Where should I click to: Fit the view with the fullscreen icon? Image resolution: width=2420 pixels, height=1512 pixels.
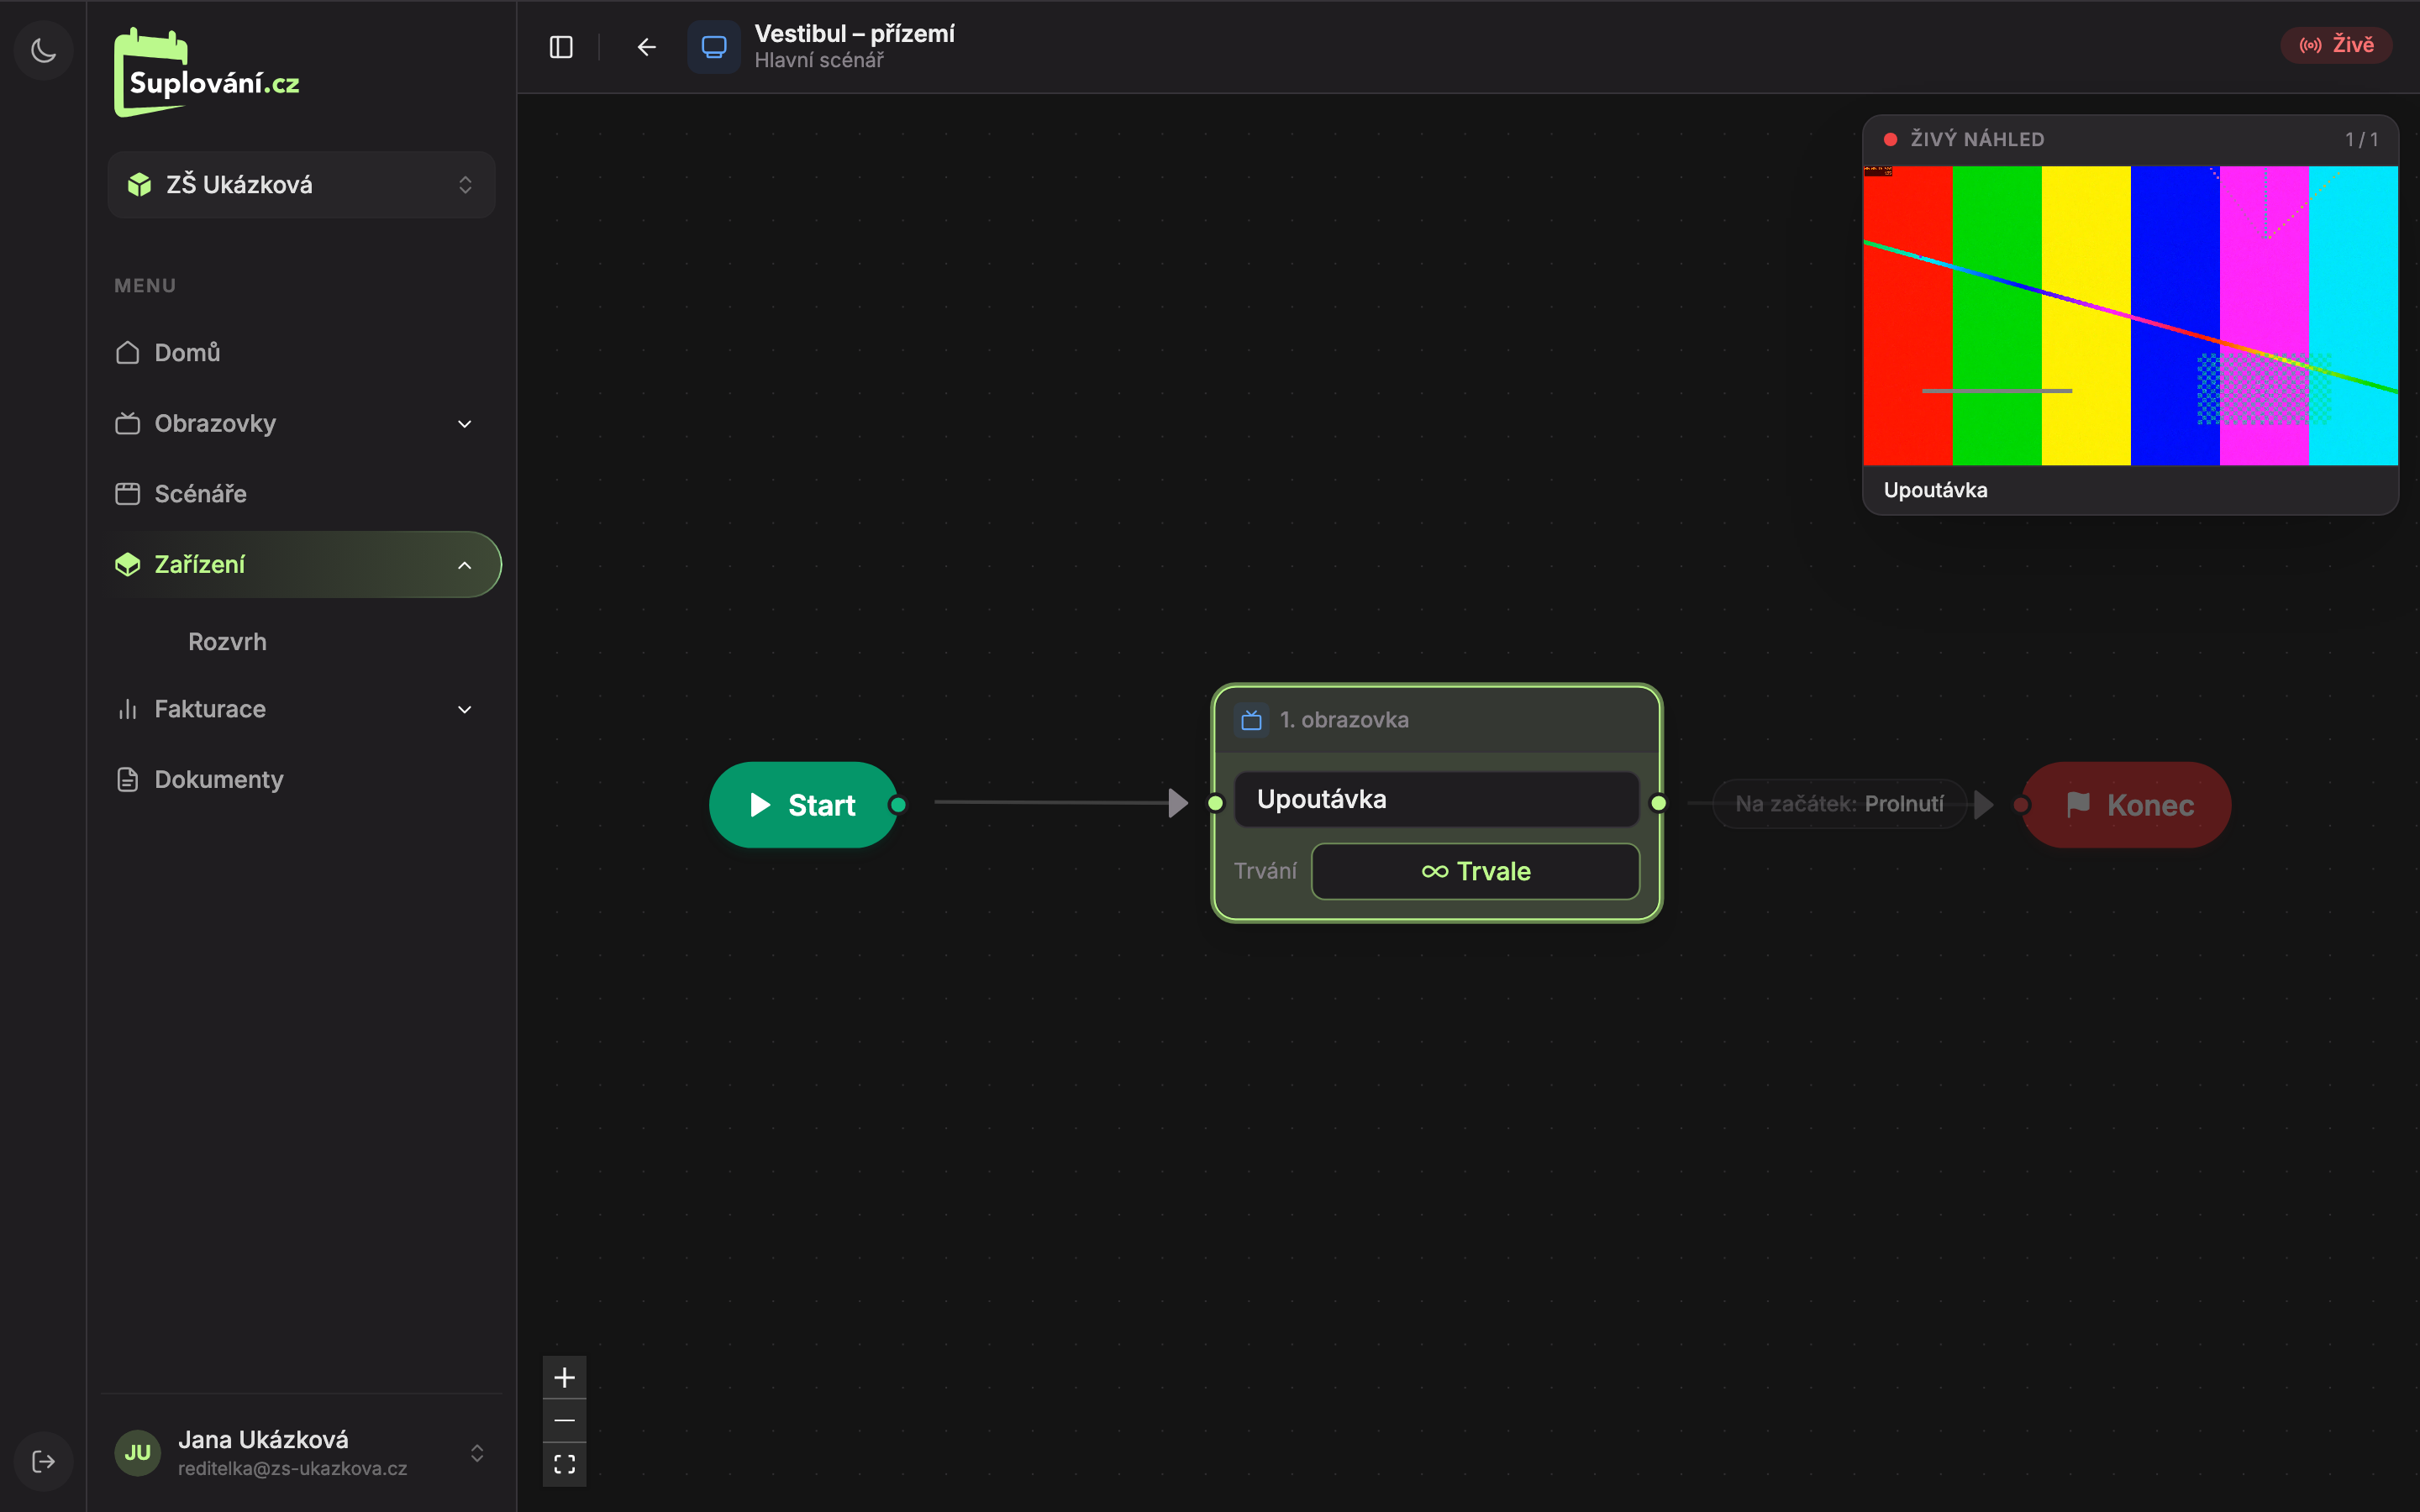pyautogui.click(x=564, y=1464)
